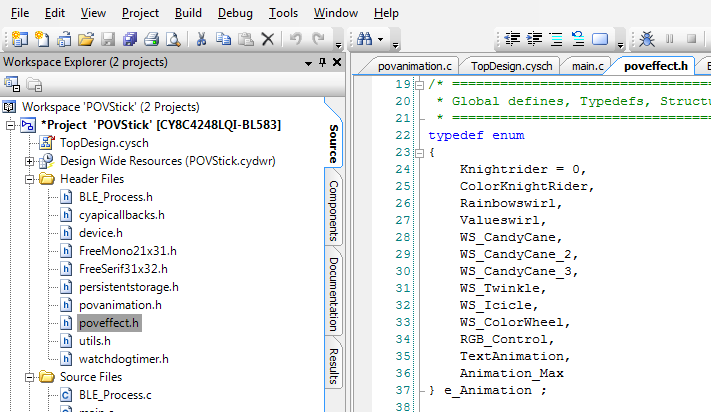Close the Workspace Explorer panel

tap(337, 62)
